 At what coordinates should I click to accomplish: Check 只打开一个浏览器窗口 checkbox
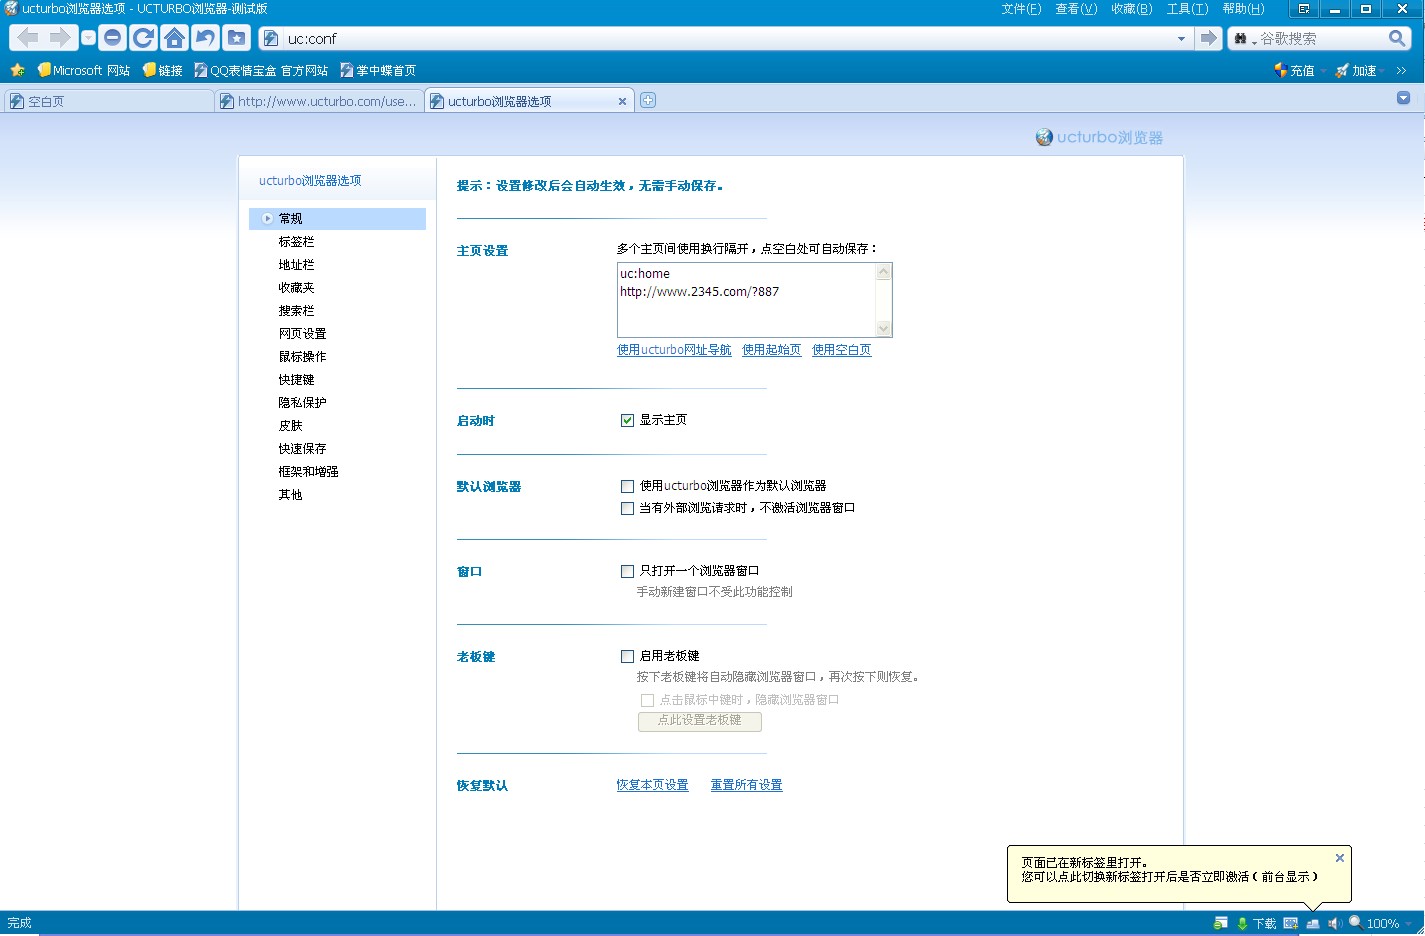[627, 571]
